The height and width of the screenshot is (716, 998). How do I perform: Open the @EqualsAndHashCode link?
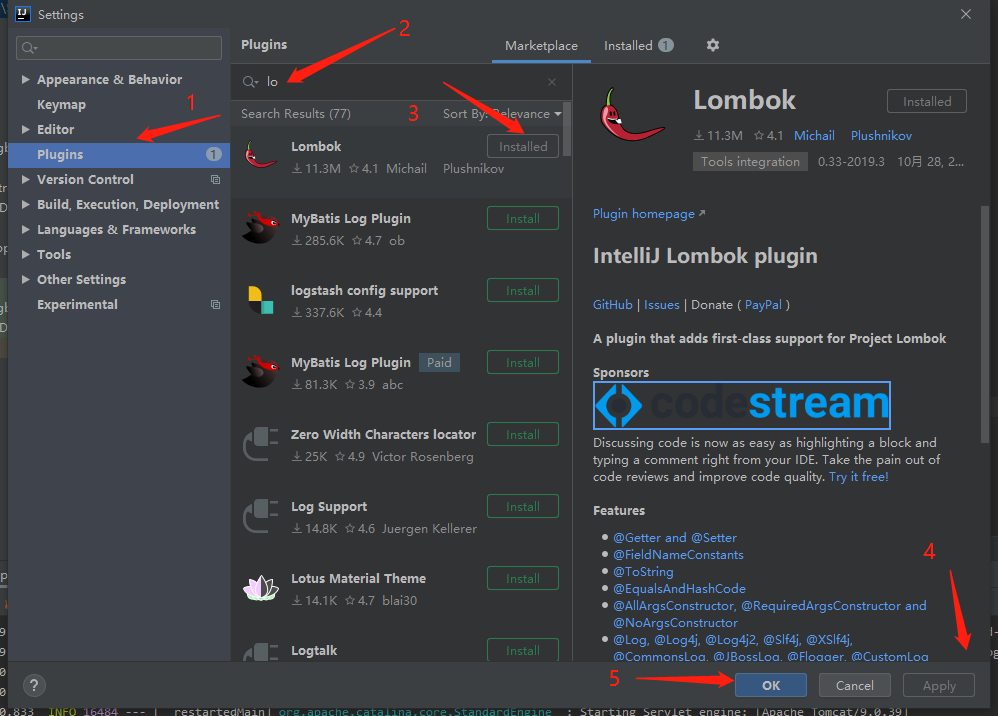(679, 589)
